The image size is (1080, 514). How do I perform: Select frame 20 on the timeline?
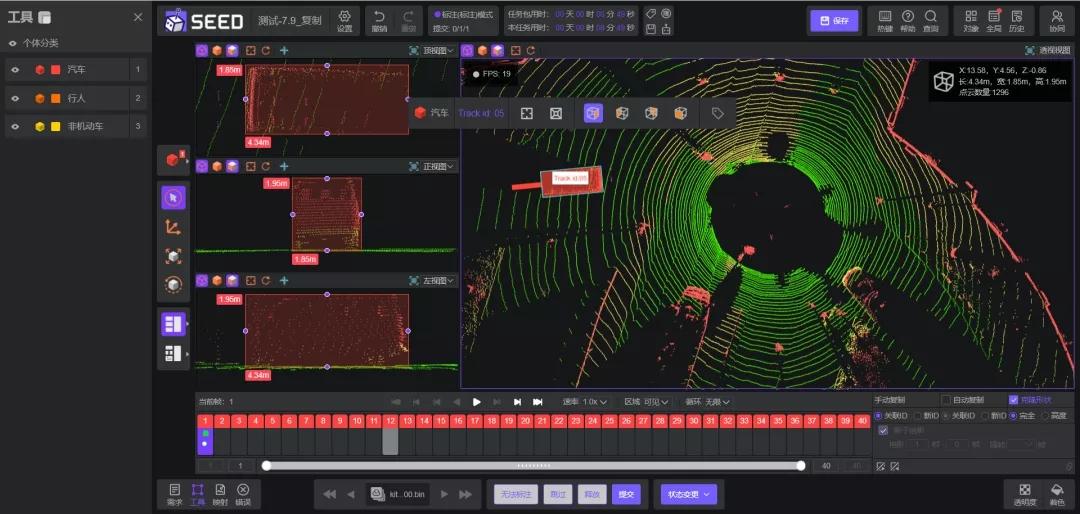pyautogui.click(x=525, y=421)
